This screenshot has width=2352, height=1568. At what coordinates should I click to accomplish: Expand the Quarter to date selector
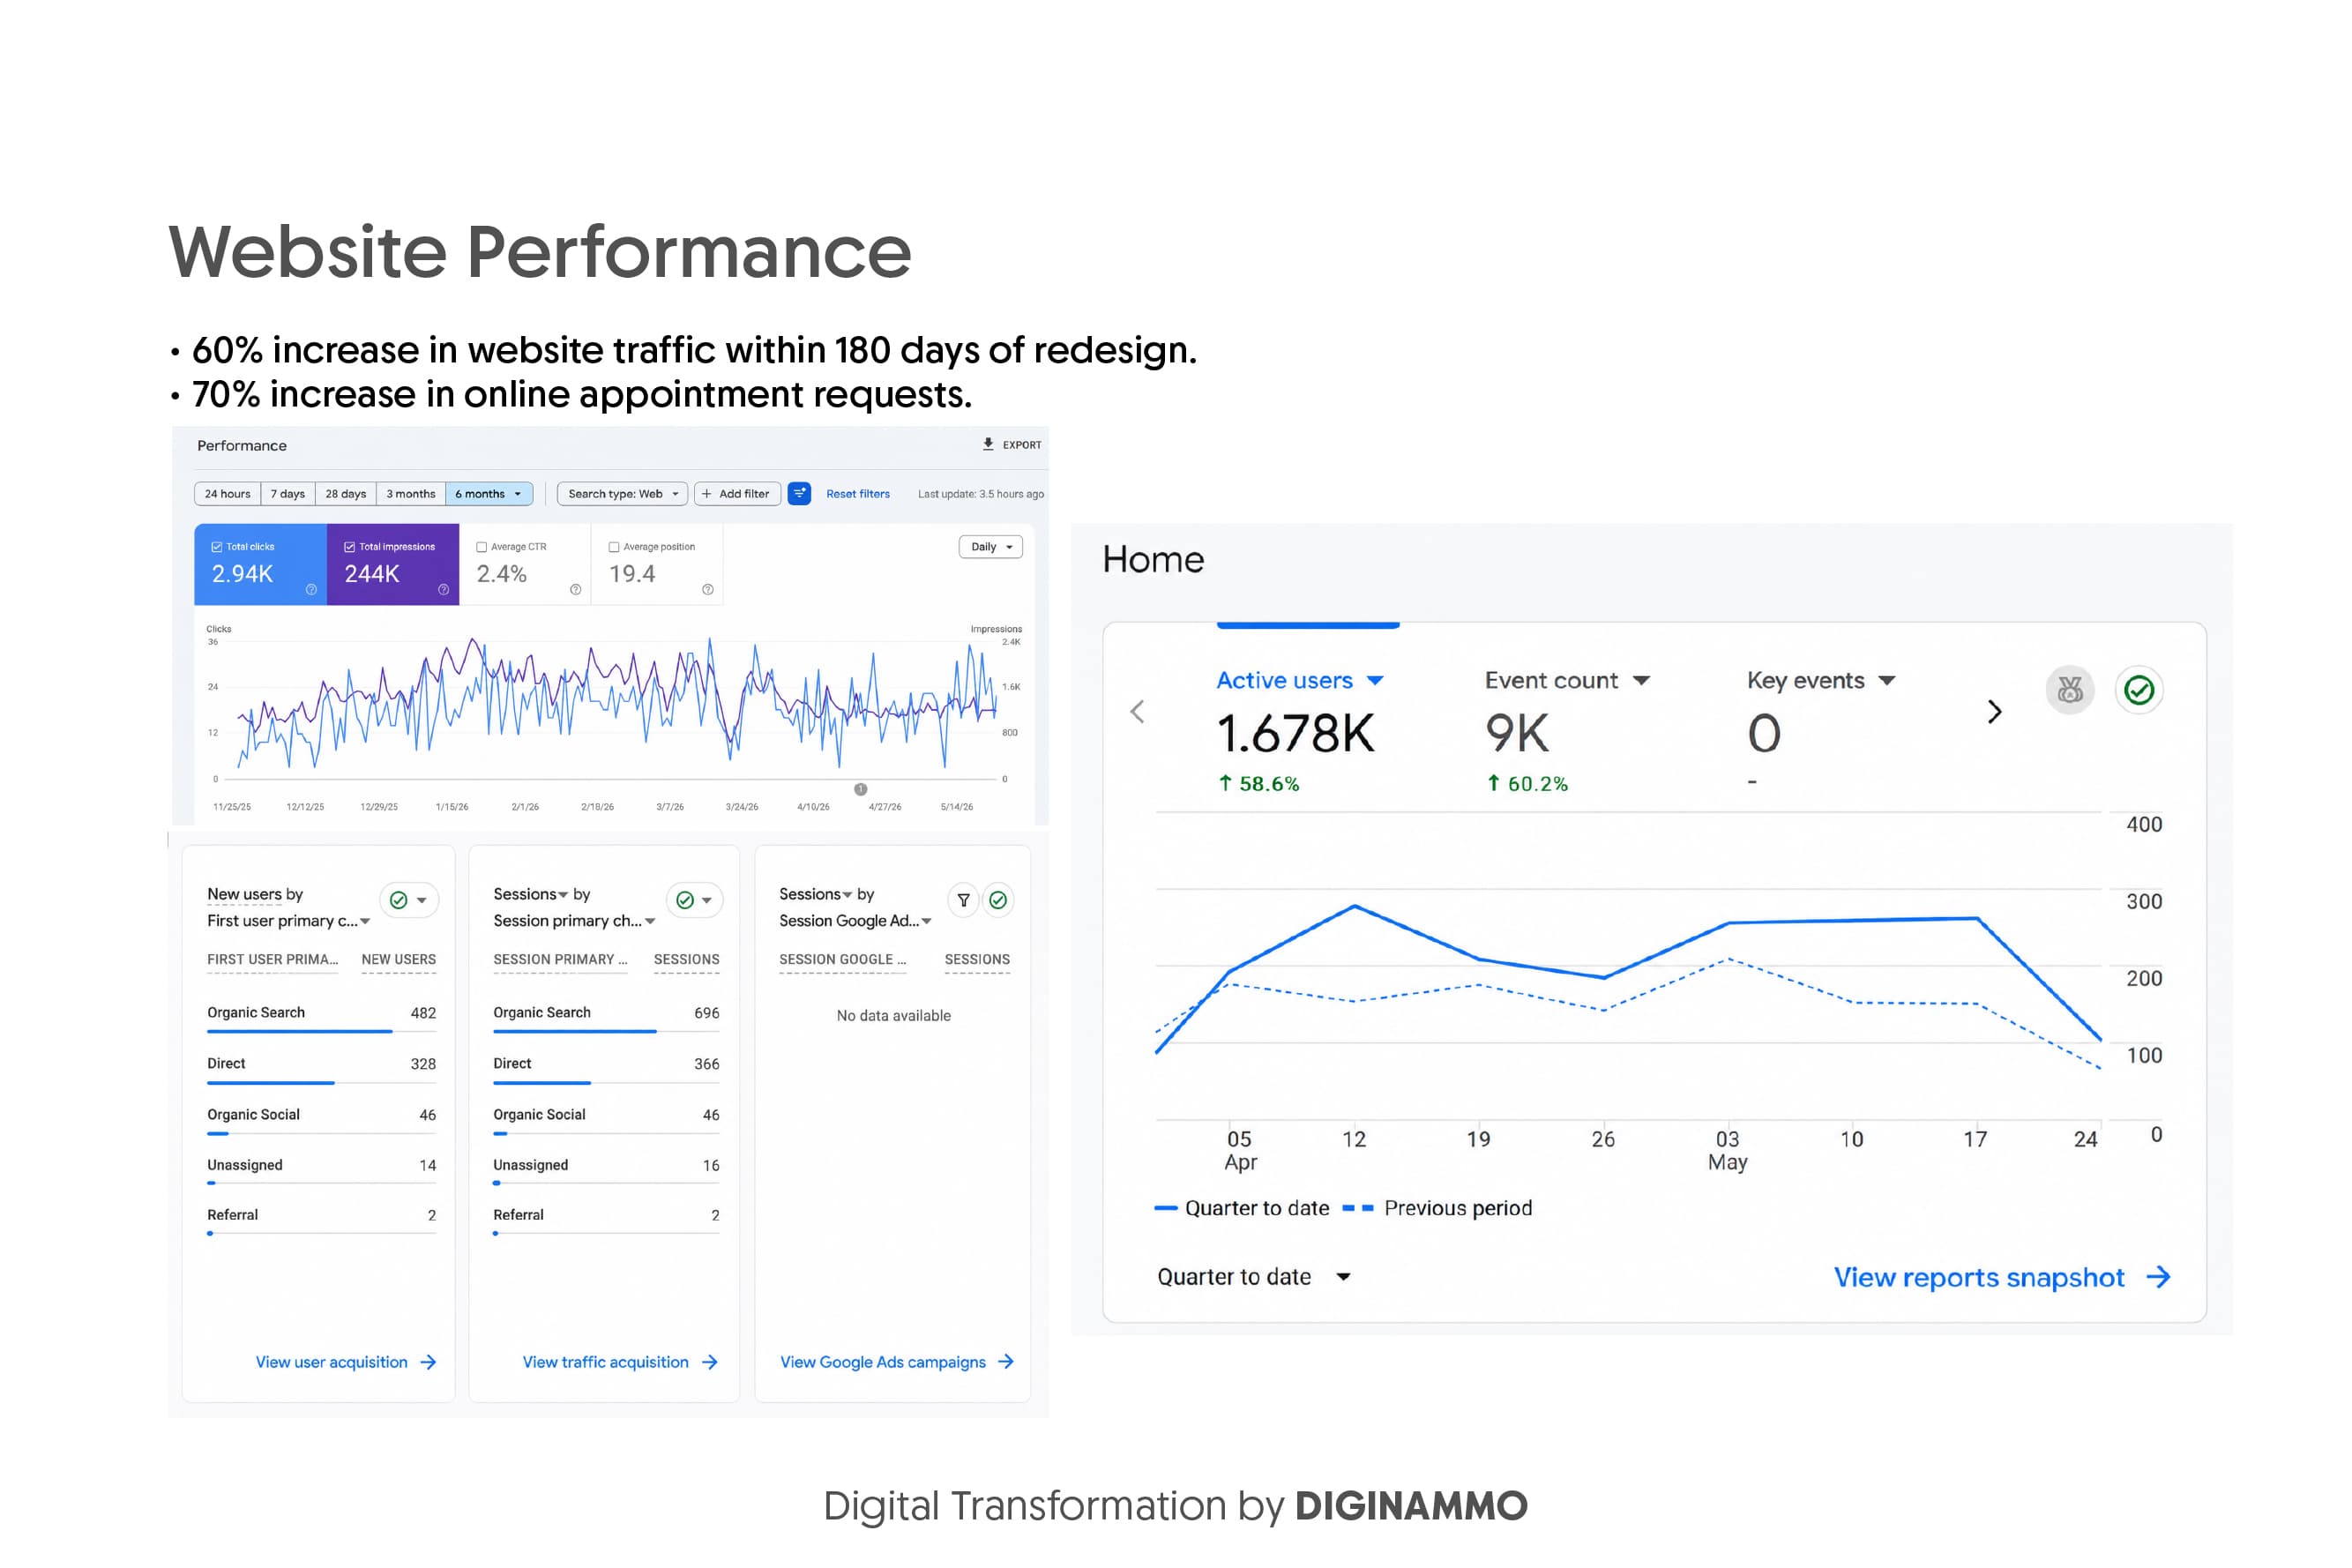[x=1253, y=1277]
